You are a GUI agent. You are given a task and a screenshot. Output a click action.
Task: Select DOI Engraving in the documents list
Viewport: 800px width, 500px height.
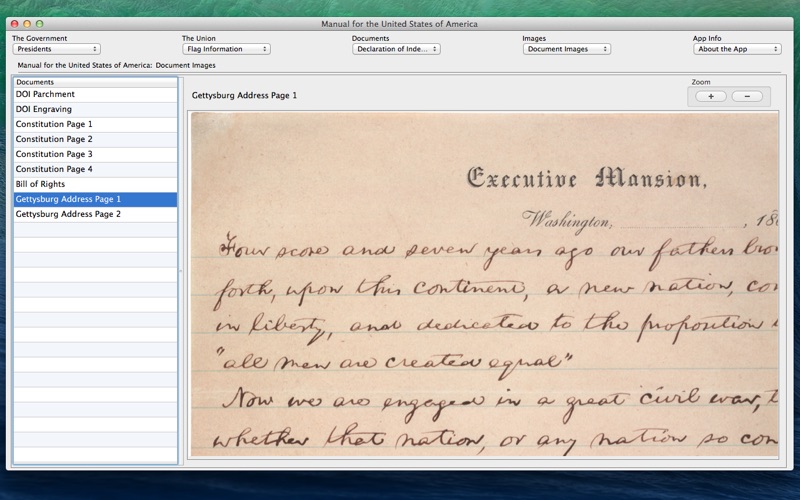pos(95,109)
